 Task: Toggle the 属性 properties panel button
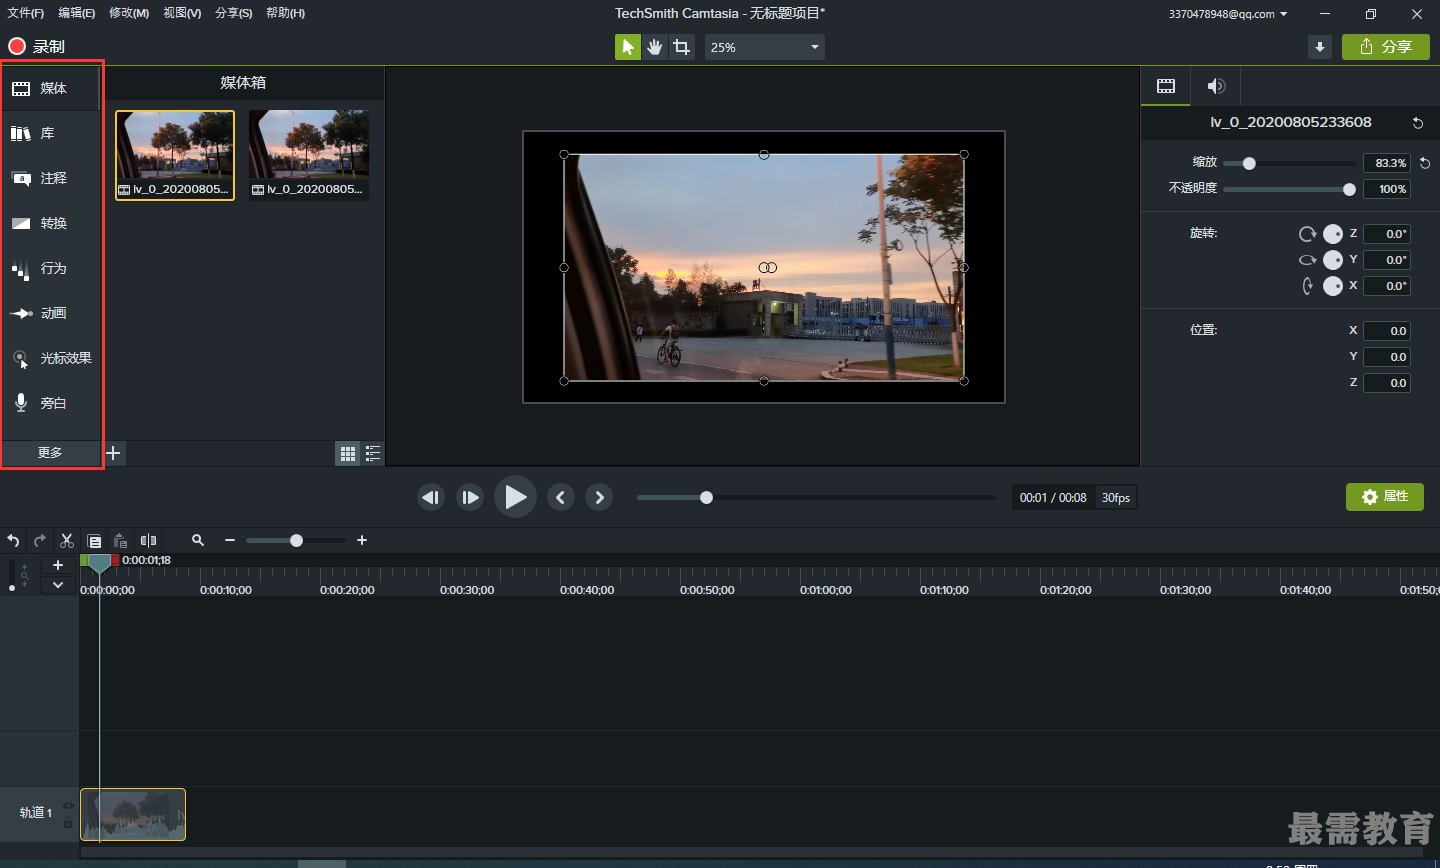tap(1384, 497)
